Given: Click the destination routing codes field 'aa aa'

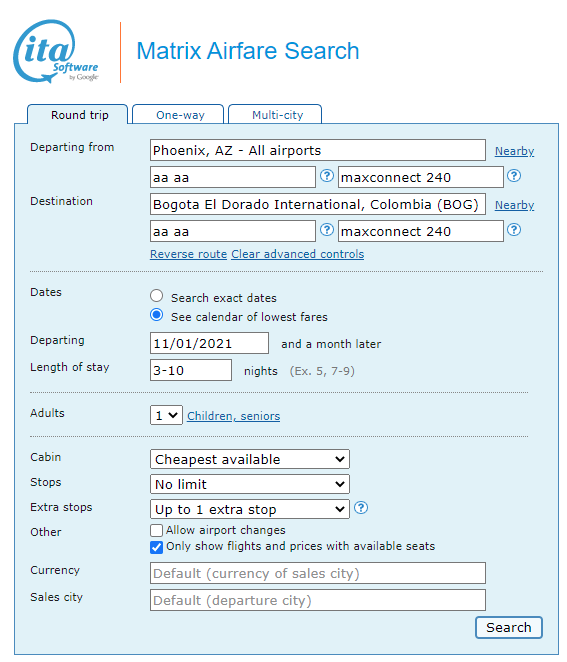Looking at the screenshot, I should [233, 231].
